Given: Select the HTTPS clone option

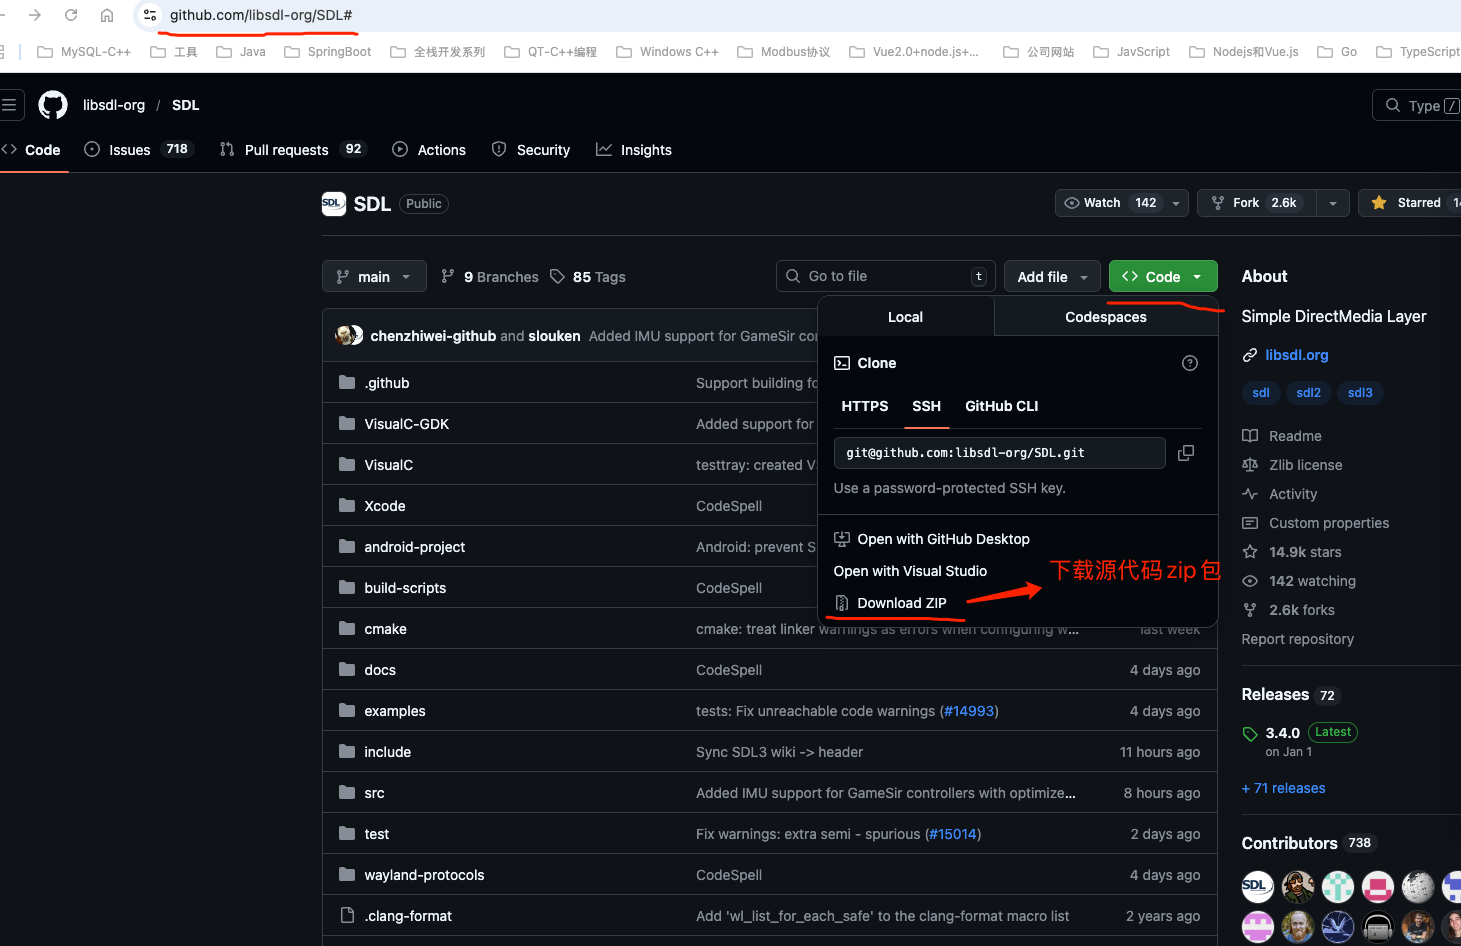Looking at the screenshot, I should click(x=865, y=406).
